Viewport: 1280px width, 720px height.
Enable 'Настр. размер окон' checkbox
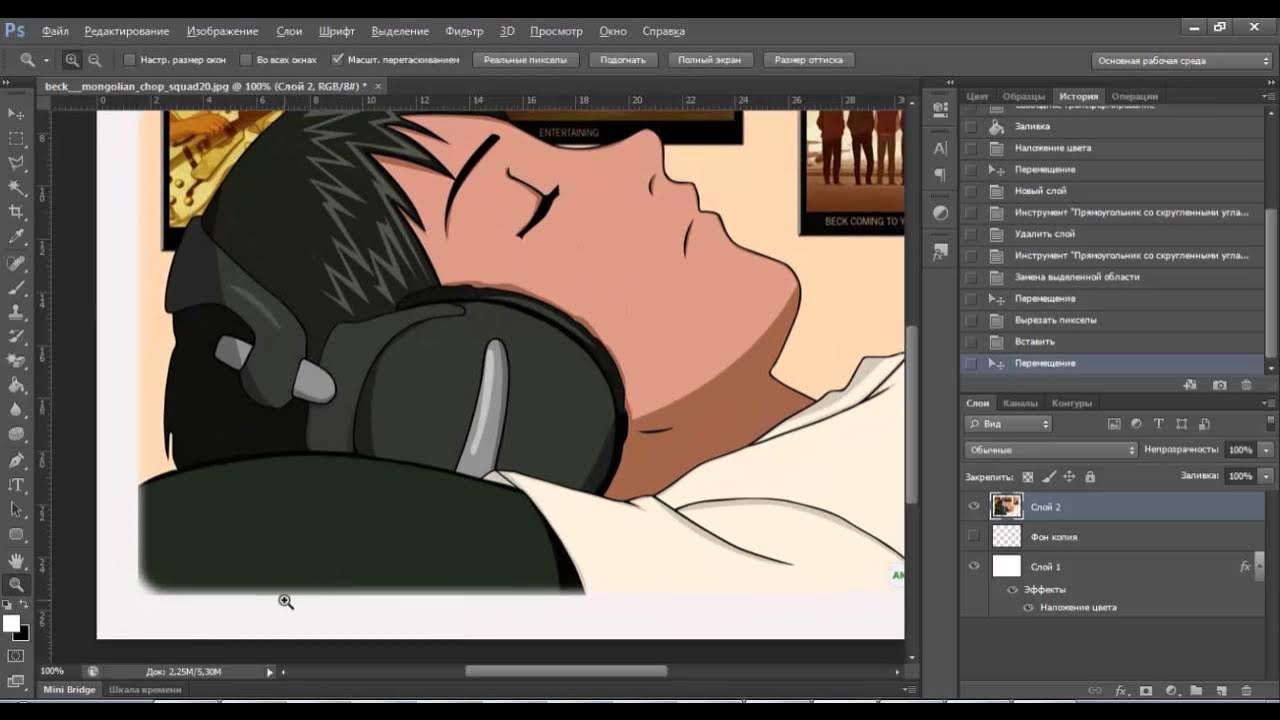129,60
